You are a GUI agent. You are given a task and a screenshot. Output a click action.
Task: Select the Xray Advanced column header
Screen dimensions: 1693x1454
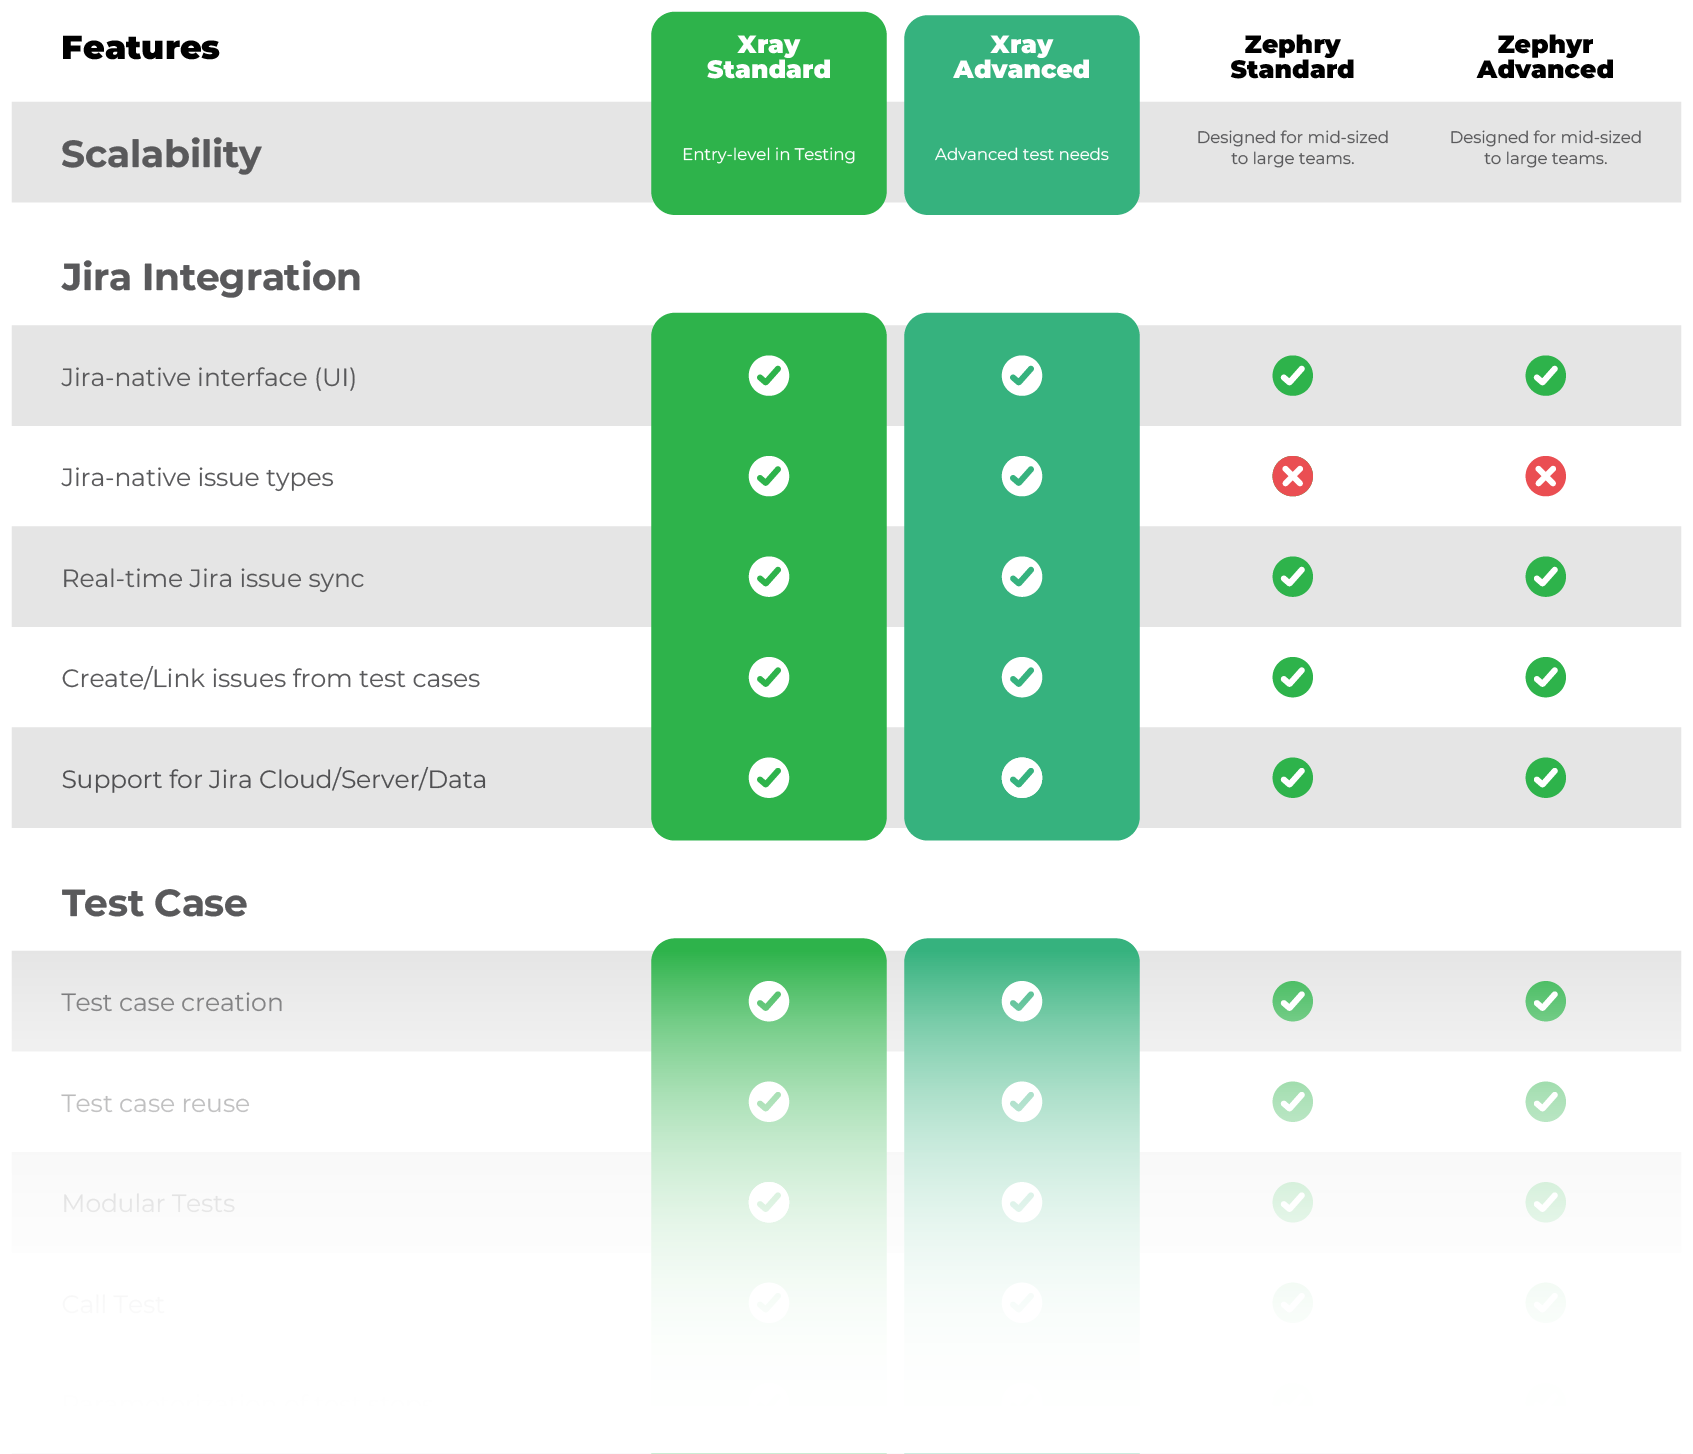(x=1021, y=57)
